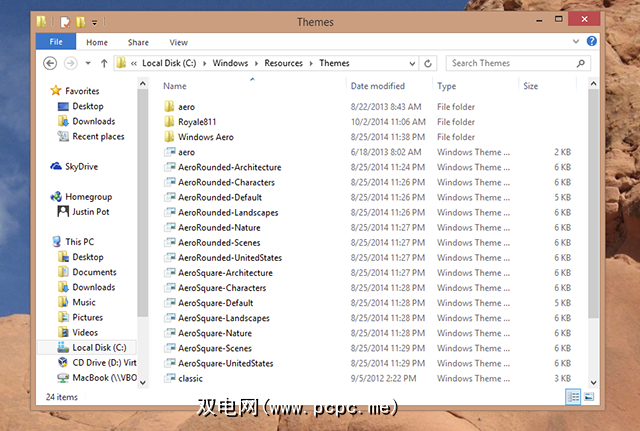Click Properties icon in quick access toolbar
The image size is (640, 431).
[x=65, y=22]
